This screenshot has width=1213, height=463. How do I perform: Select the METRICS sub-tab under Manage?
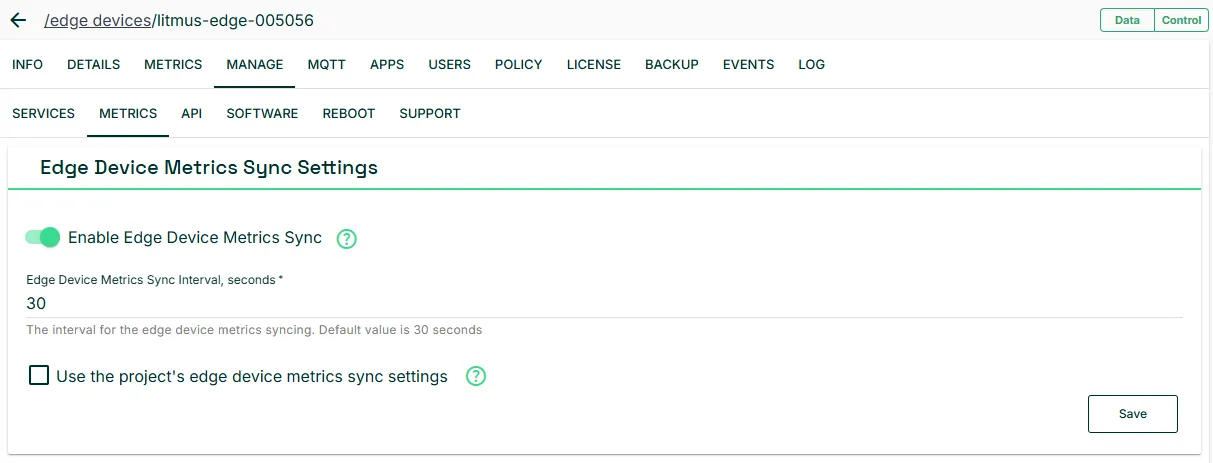point(128,113)
